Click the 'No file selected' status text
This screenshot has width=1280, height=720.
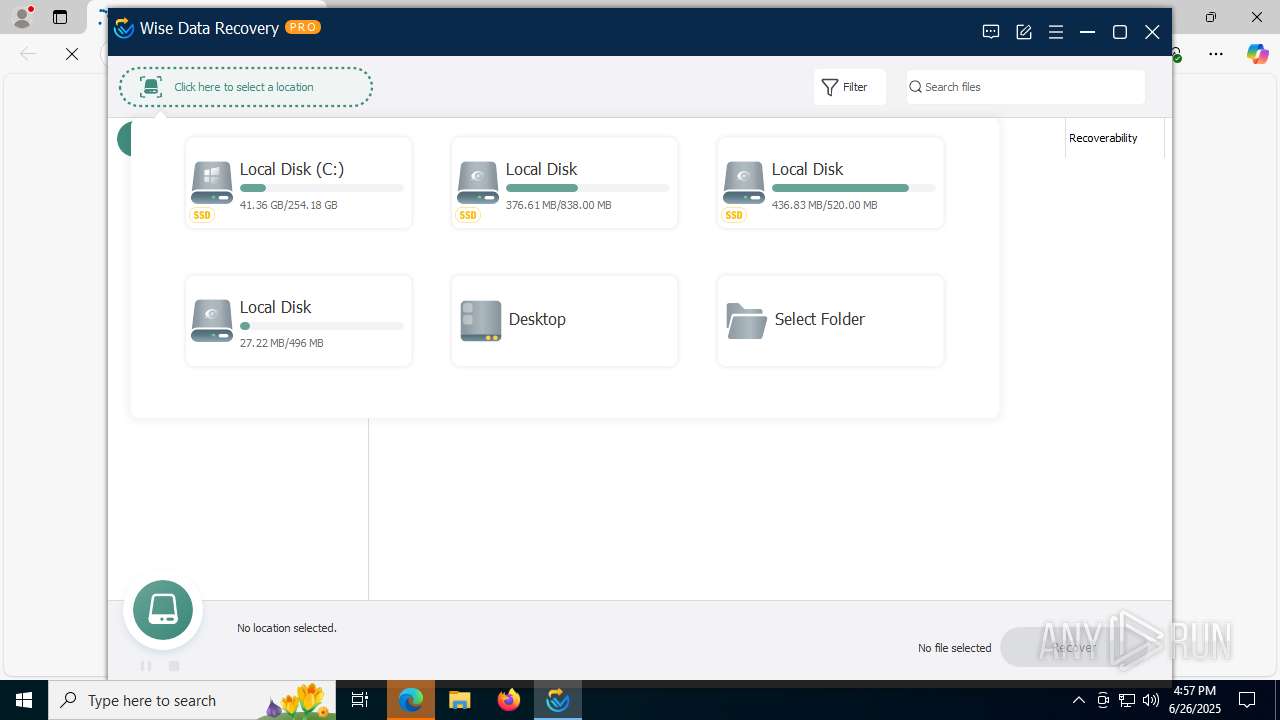click(955, 648)
